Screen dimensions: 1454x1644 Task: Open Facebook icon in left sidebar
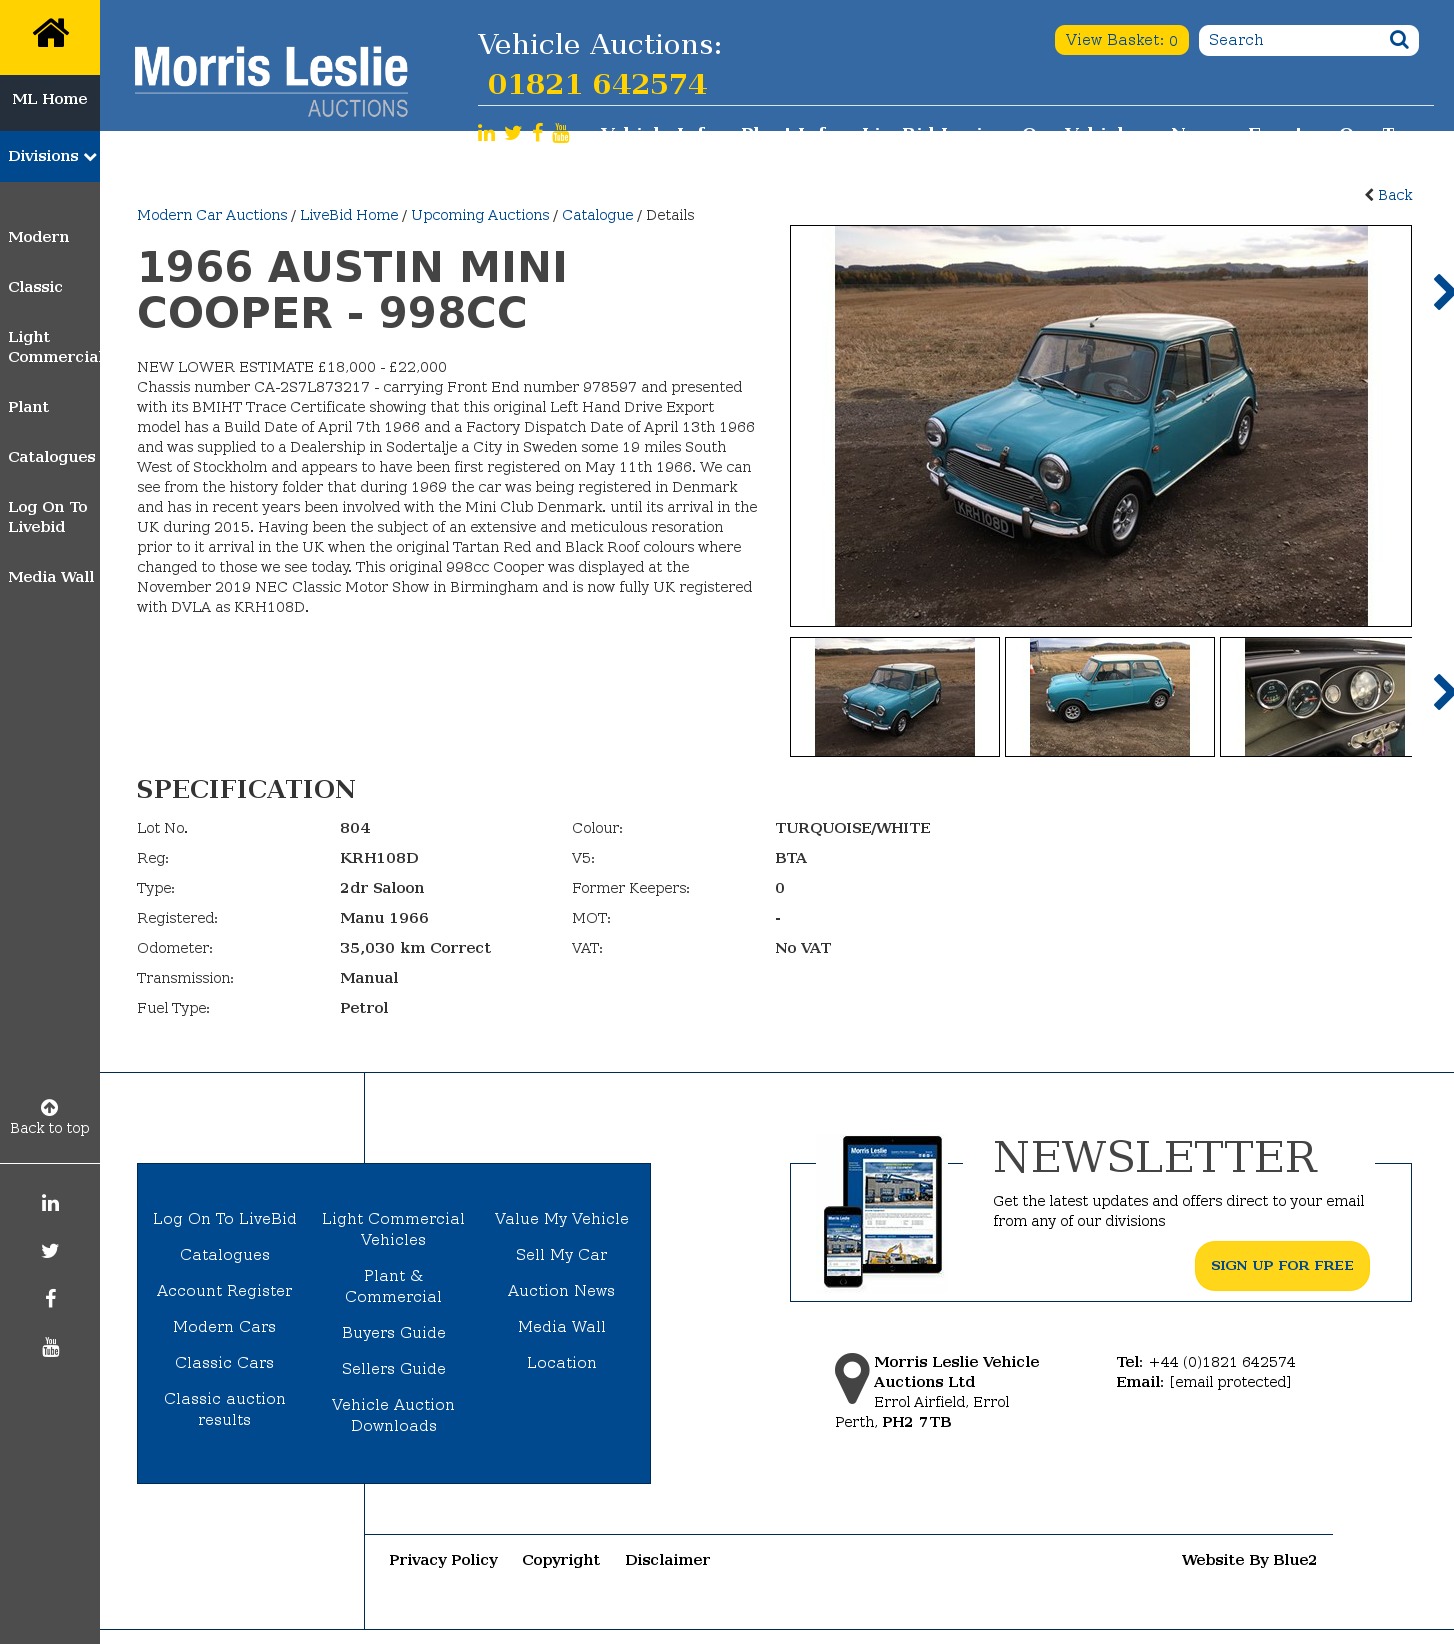[50, 1299]
